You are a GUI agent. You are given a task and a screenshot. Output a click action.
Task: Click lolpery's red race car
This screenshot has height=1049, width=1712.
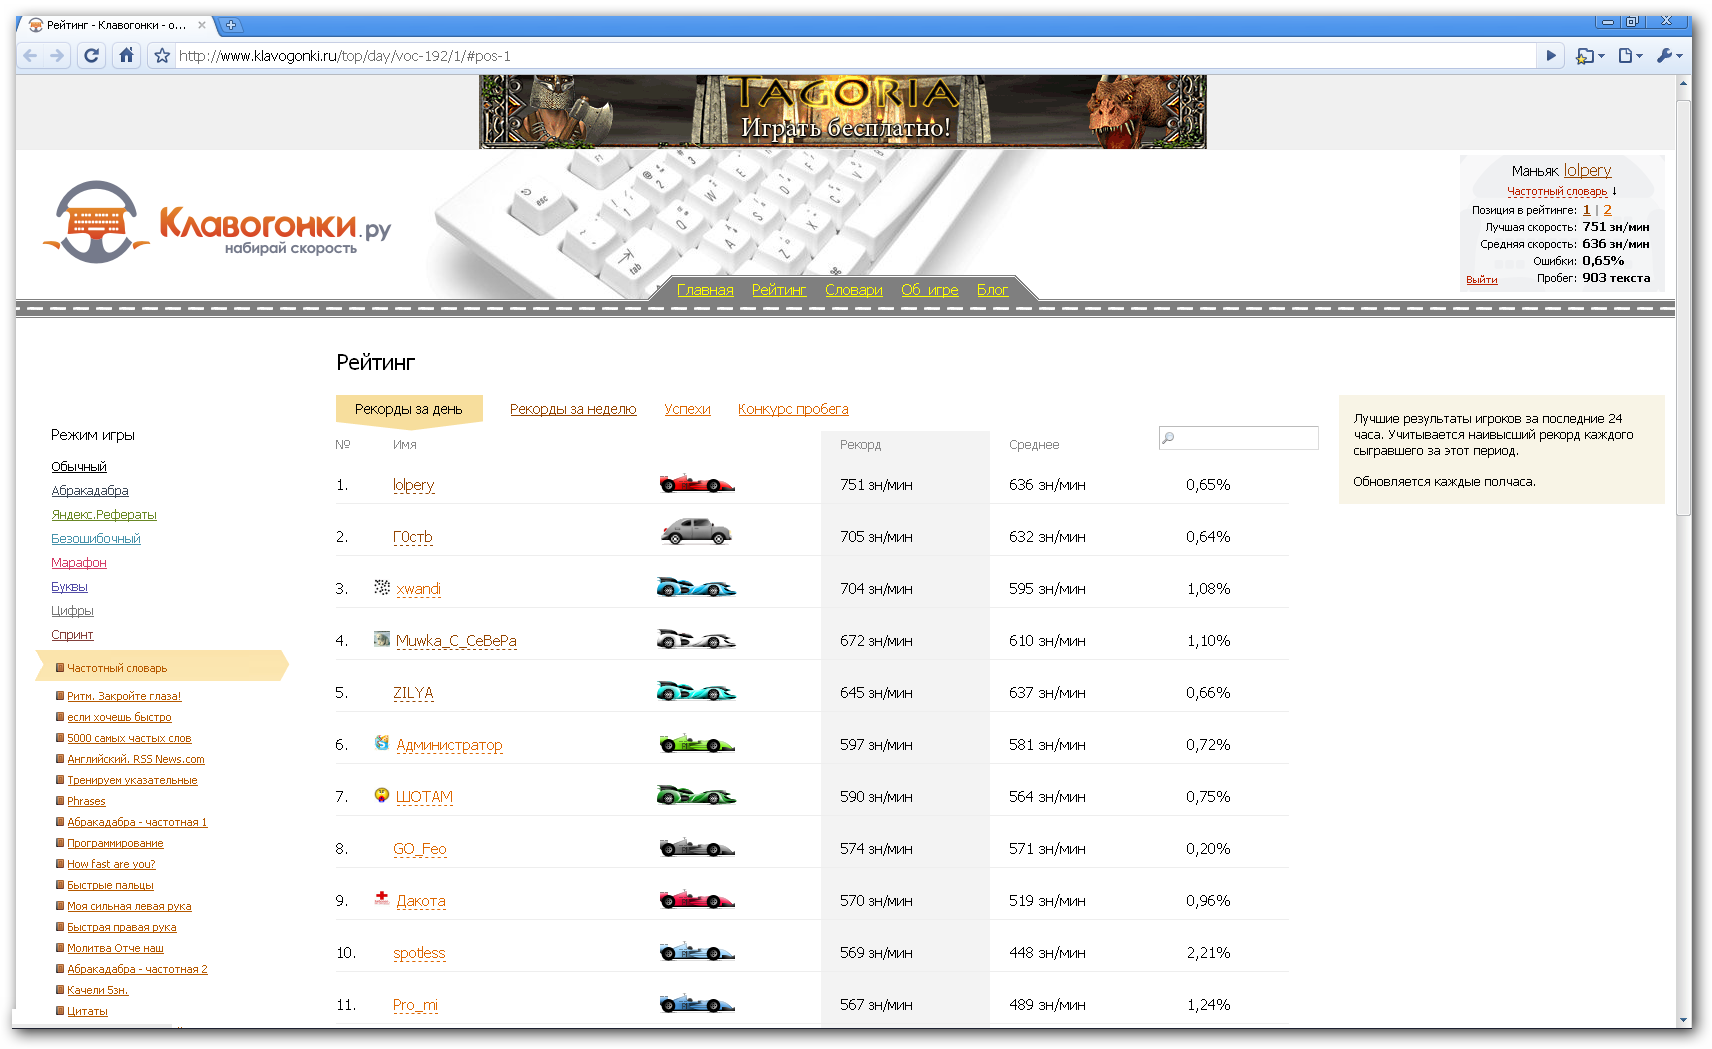[x=696, y=485]
